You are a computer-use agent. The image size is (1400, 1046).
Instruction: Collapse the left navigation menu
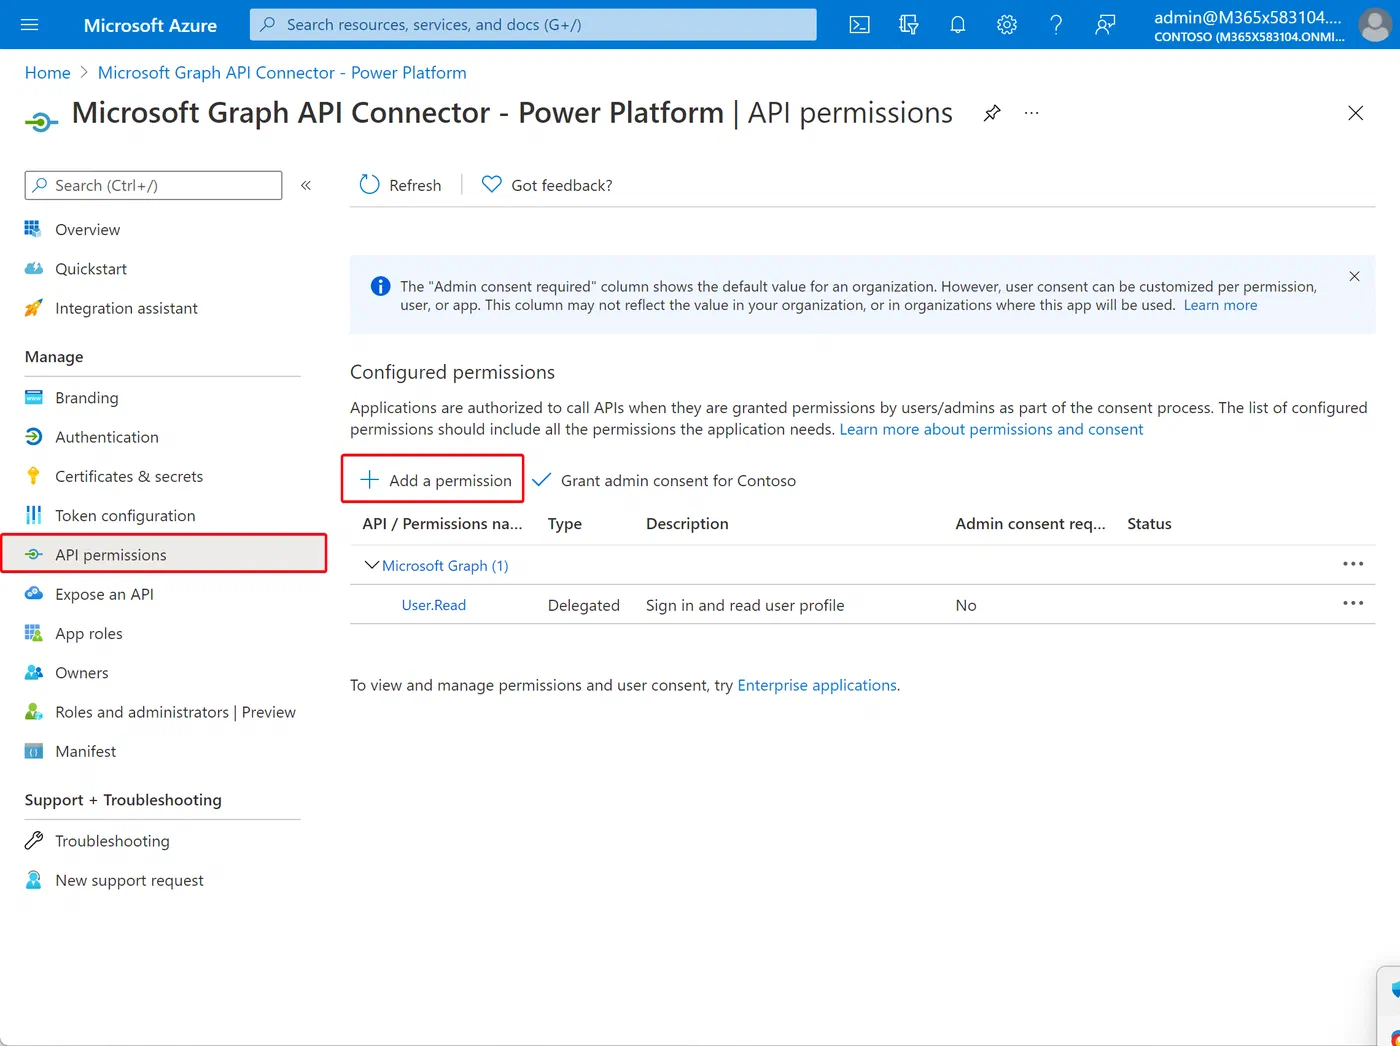[306, 185]
